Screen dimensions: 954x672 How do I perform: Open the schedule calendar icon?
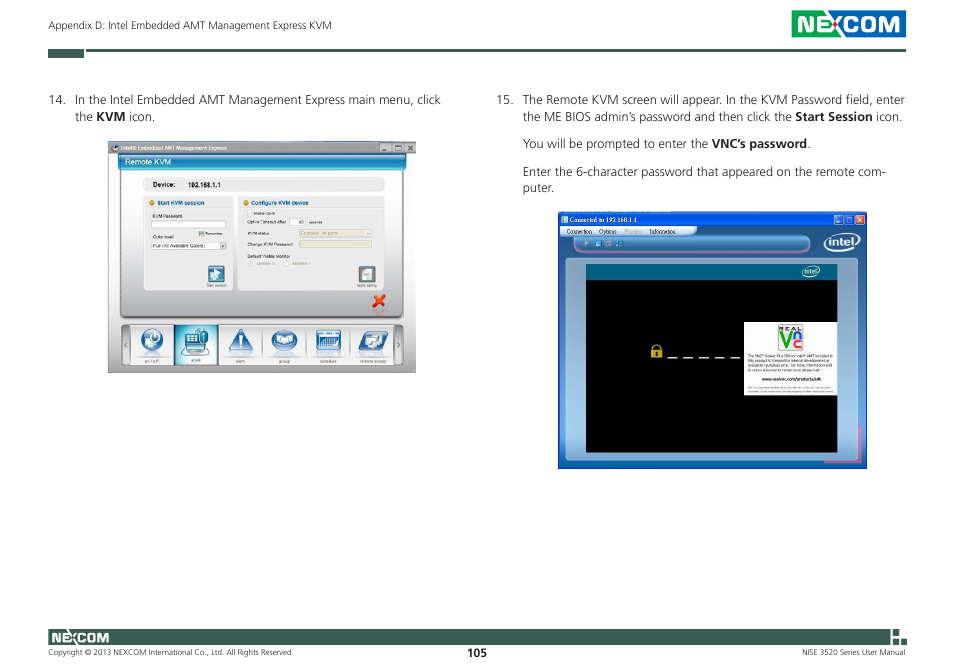tap(329, 342)
